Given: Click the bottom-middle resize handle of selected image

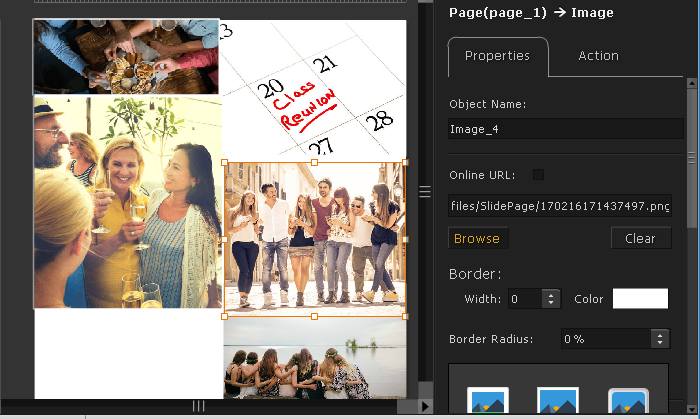Looking at the screenshot, I should (x=314, y=316).
